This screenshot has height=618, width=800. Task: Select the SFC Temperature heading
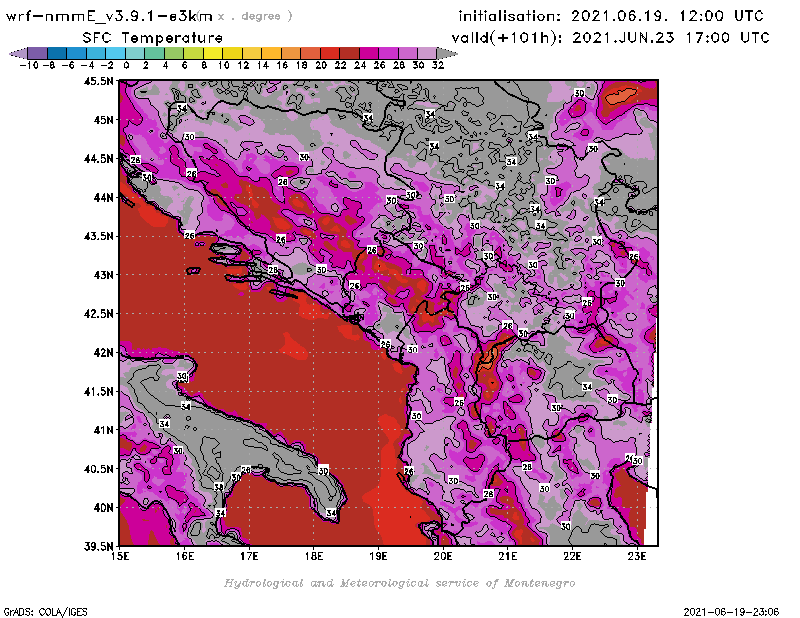click(x=153, y=38)
